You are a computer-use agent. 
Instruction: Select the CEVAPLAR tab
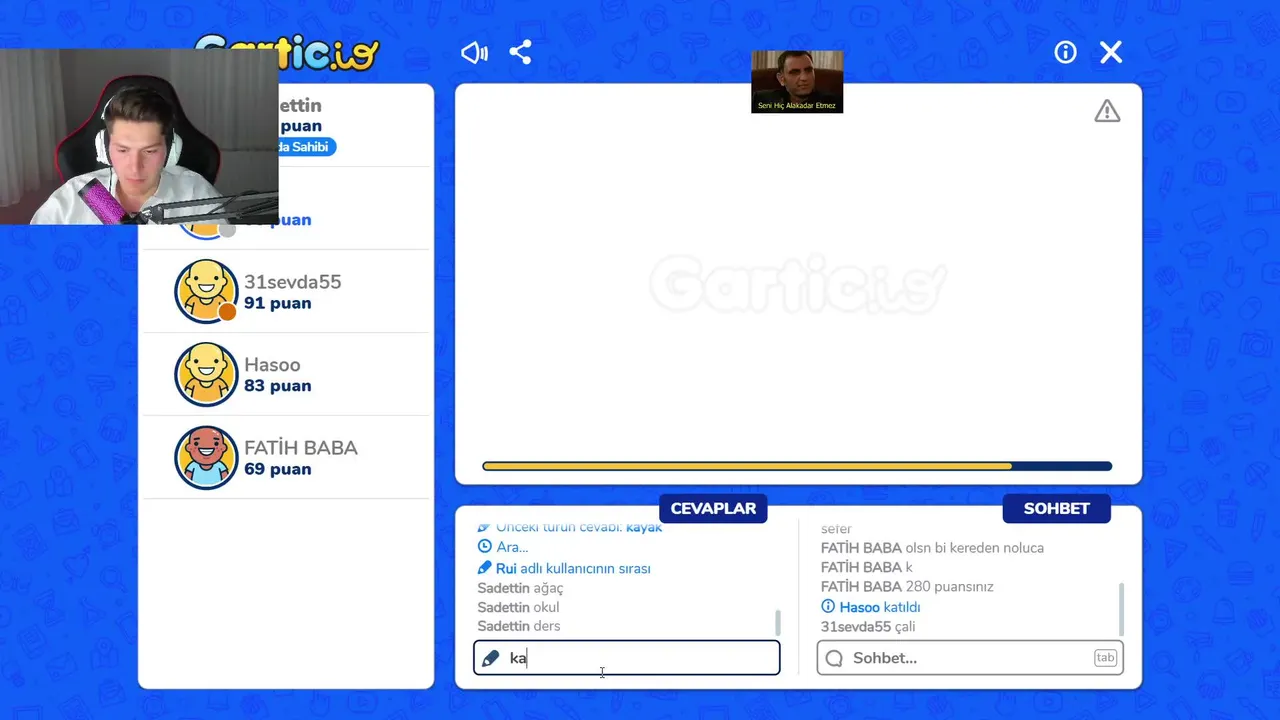[713, 508]
